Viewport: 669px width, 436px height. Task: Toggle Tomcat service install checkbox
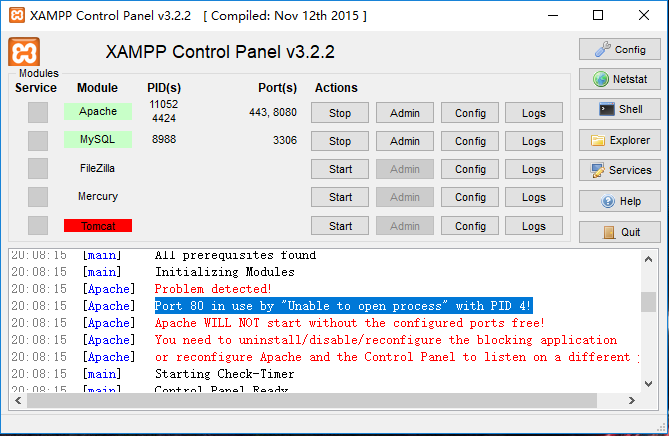(x=38, y=225)
